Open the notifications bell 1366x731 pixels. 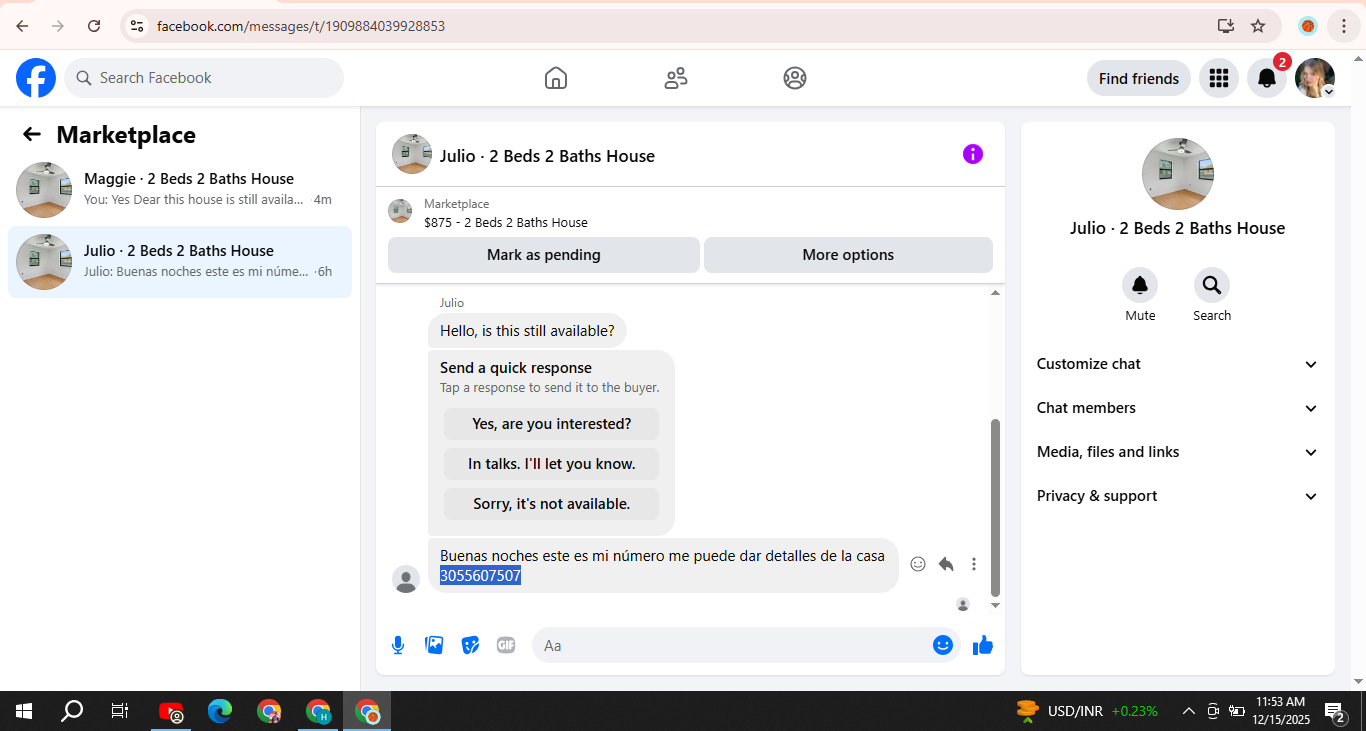pos(1267,78)
